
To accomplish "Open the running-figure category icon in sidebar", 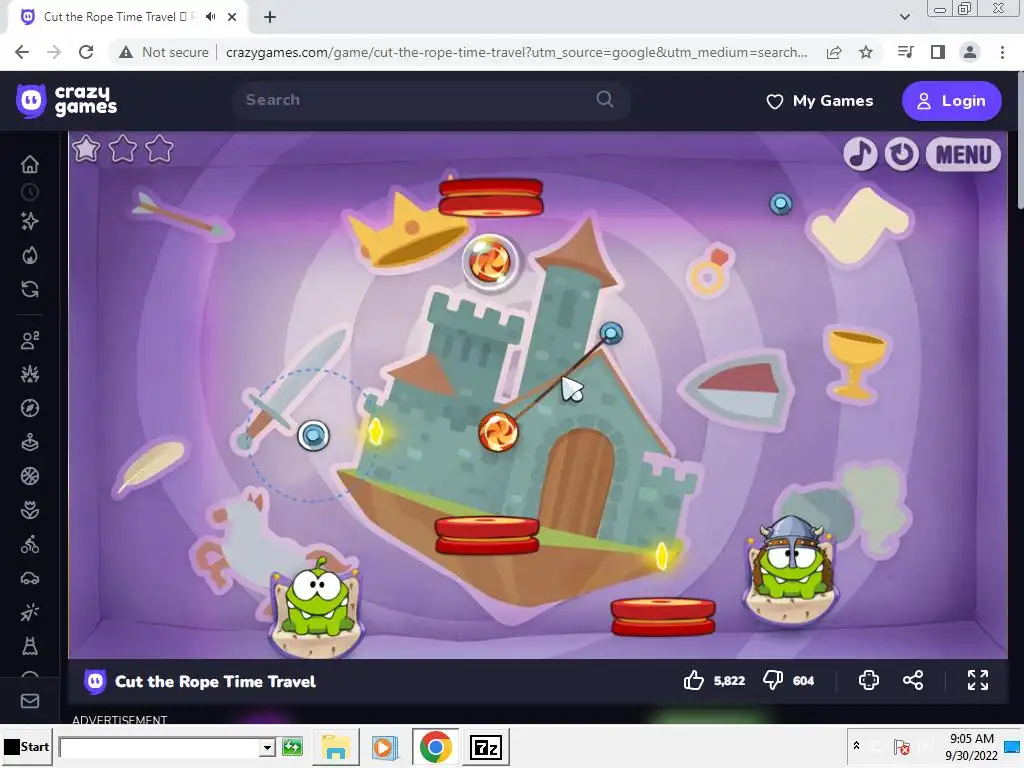I will click(x=30, y=612).
